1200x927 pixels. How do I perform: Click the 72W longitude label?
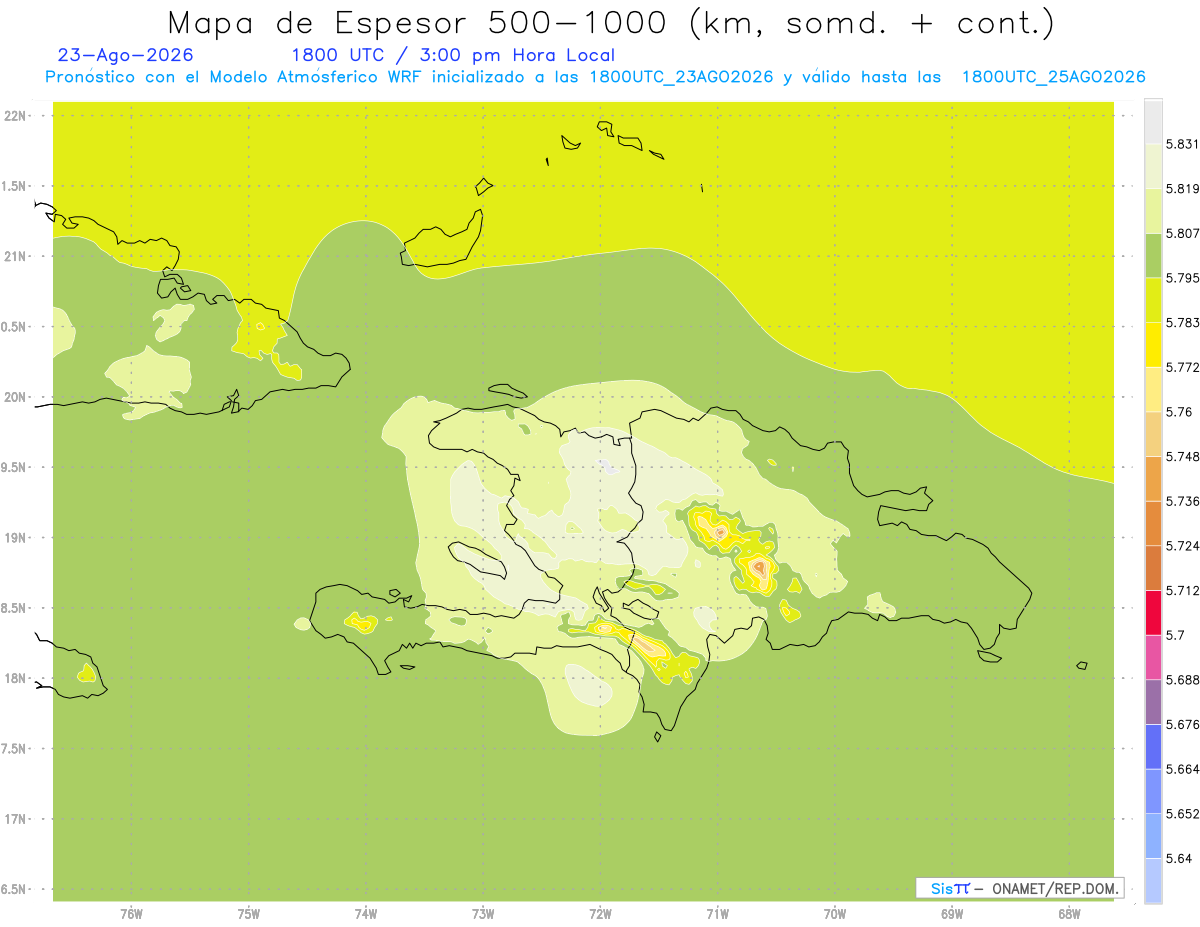[600, 913]
